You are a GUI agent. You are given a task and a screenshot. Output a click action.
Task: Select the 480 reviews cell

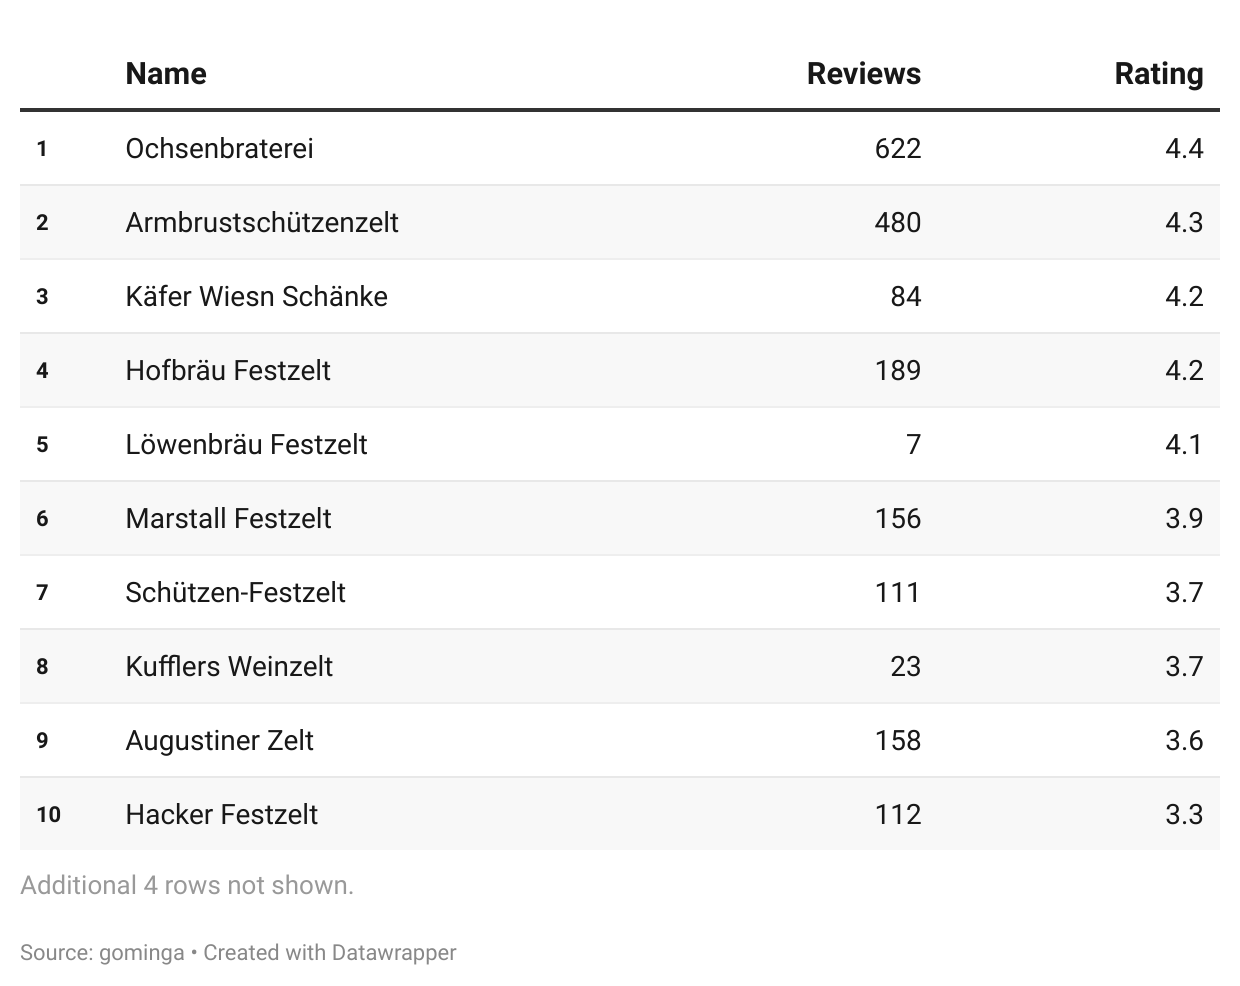897,222
